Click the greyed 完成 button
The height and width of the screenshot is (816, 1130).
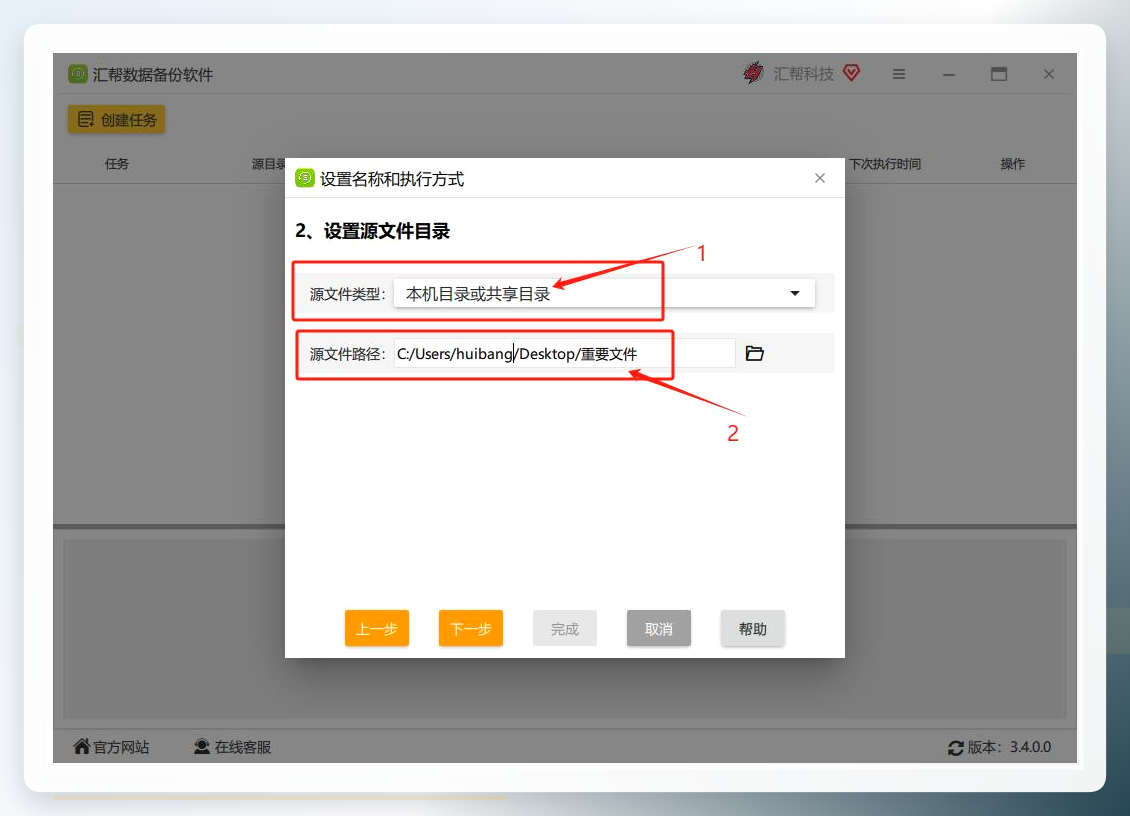pyautogui.click(x=565, y=629)
